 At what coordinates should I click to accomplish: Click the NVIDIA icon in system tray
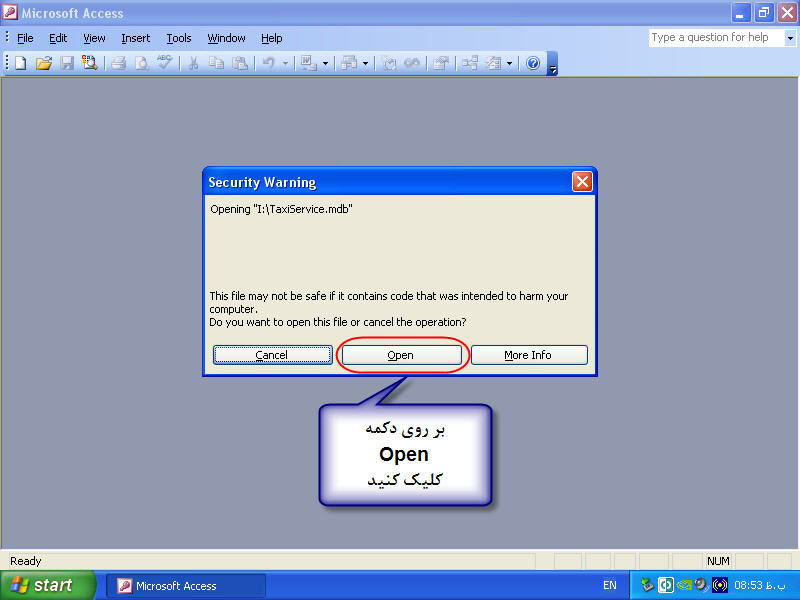(684, 585)
